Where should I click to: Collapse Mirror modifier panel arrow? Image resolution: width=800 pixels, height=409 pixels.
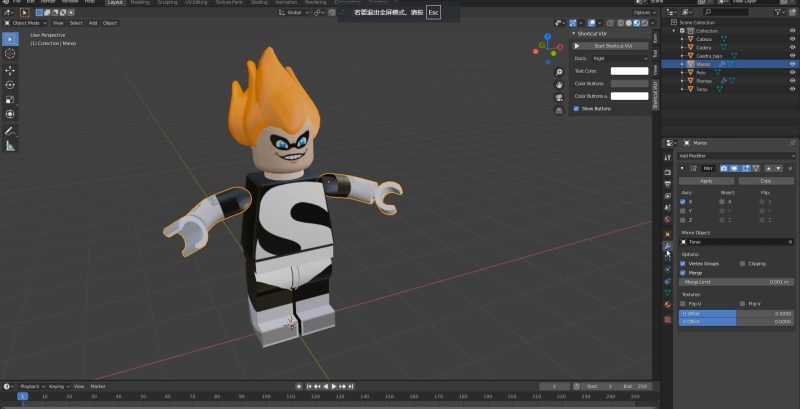click(x=683, y=168)
